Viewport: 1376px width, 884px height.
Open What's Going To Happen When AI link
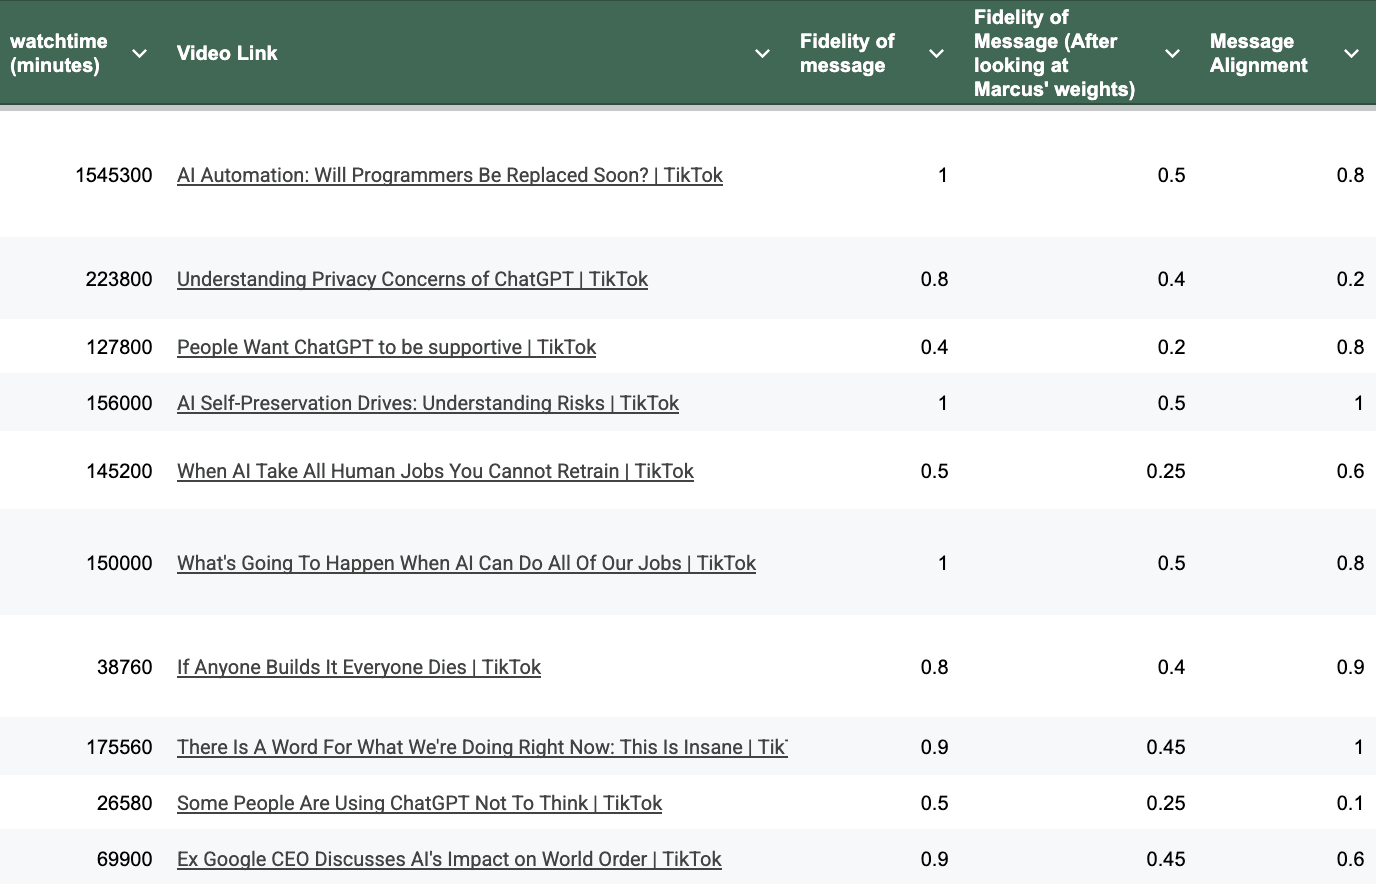[x=466, y=563]
